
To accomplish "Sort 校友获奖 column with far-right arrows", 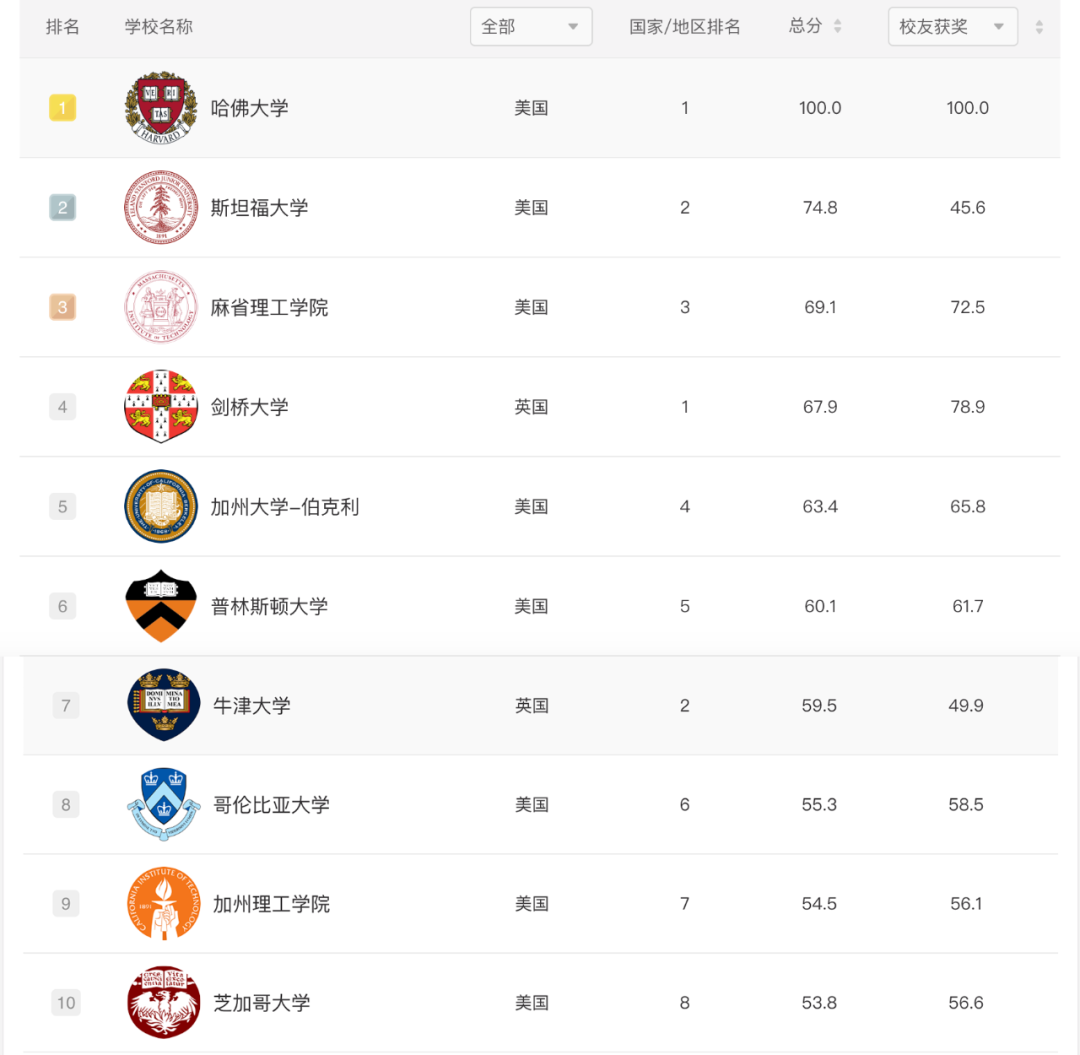I will (1039, 27).
